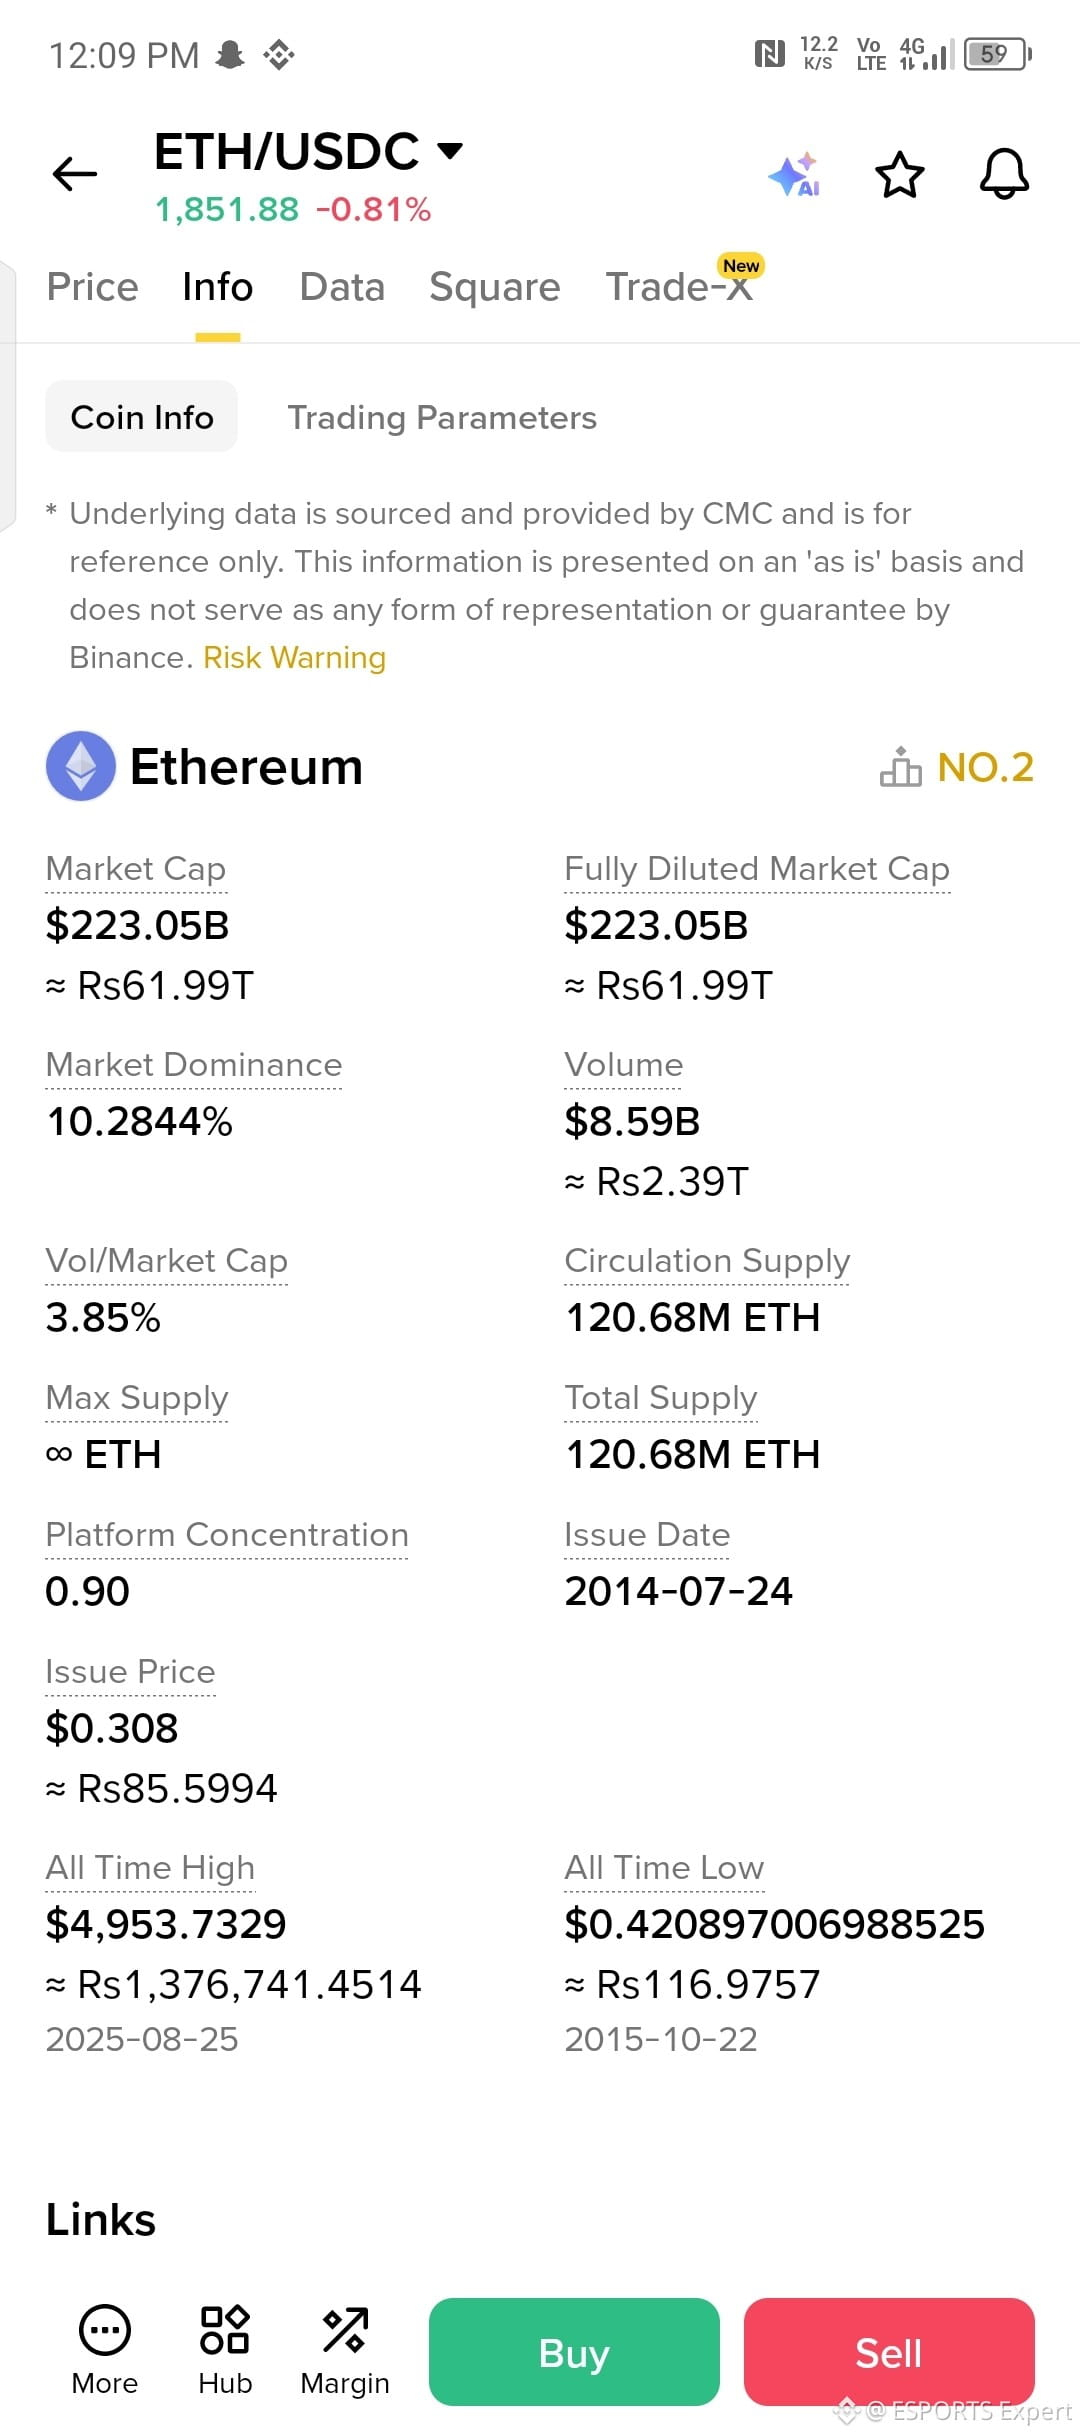Open the Trade-X tab
This screenshot has width=1080, height=2436.
click(679, 287)
